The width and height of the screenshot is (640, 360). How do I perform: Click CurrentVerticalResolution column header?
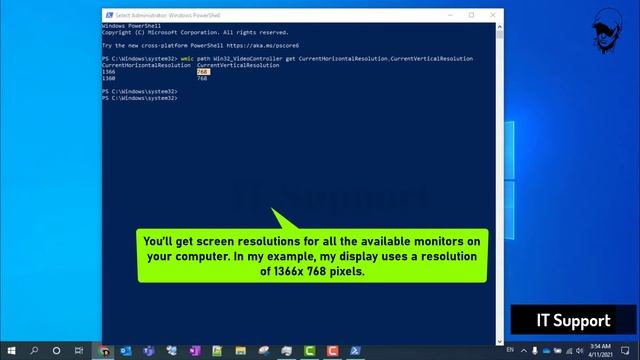pos(238,65)
